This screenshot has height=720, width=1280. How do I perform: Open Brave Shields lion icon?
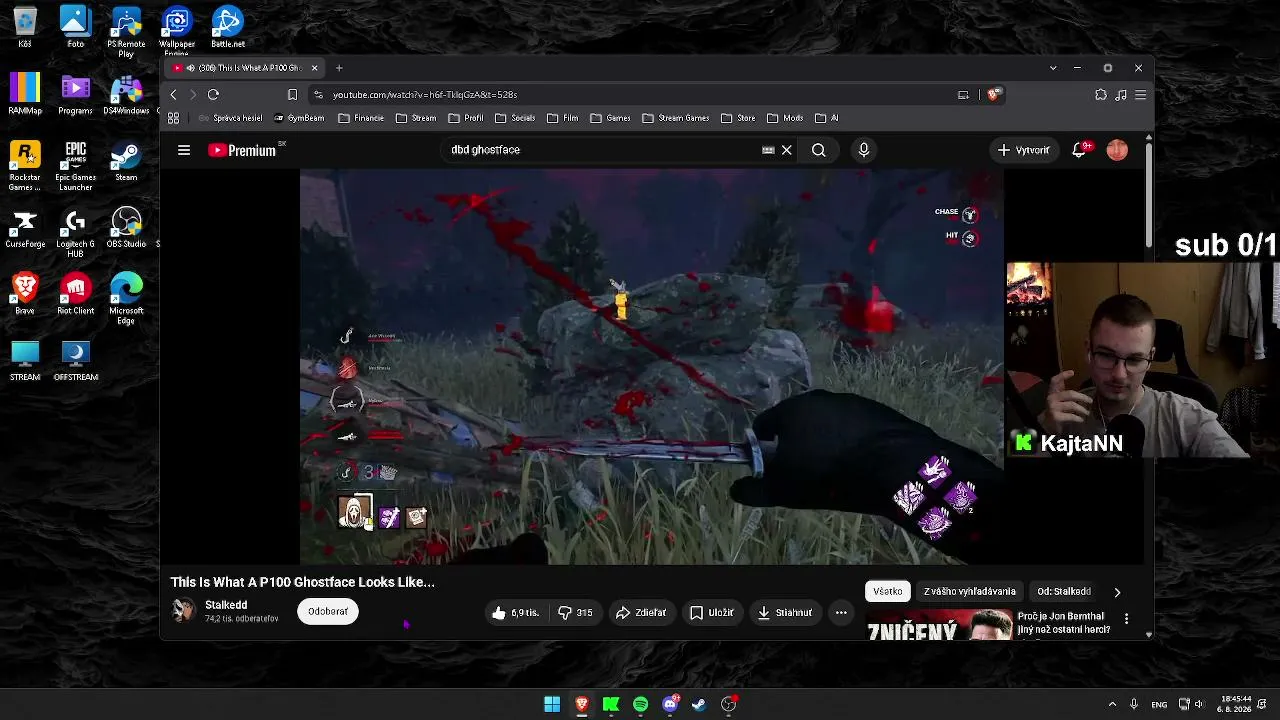tap(994, 94)
